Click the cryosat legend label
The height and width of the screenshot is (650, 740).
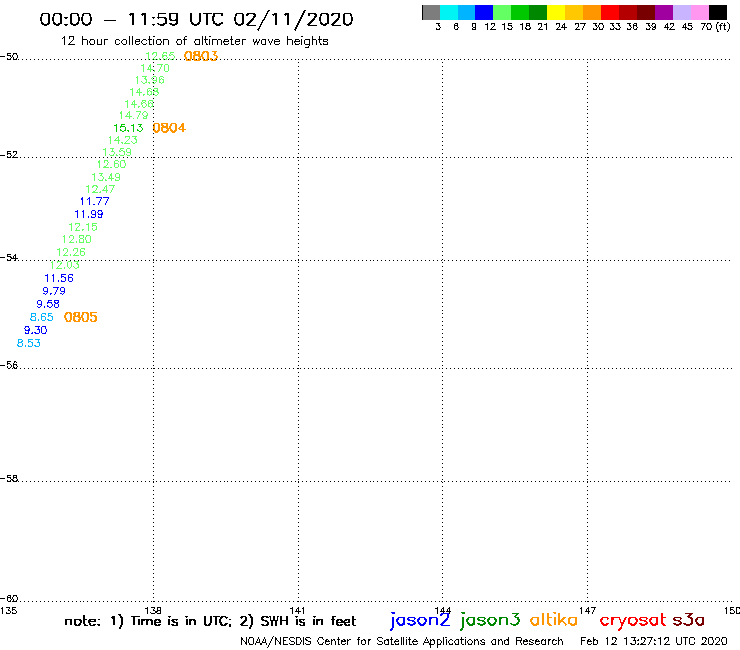click(x=633, y=621)
